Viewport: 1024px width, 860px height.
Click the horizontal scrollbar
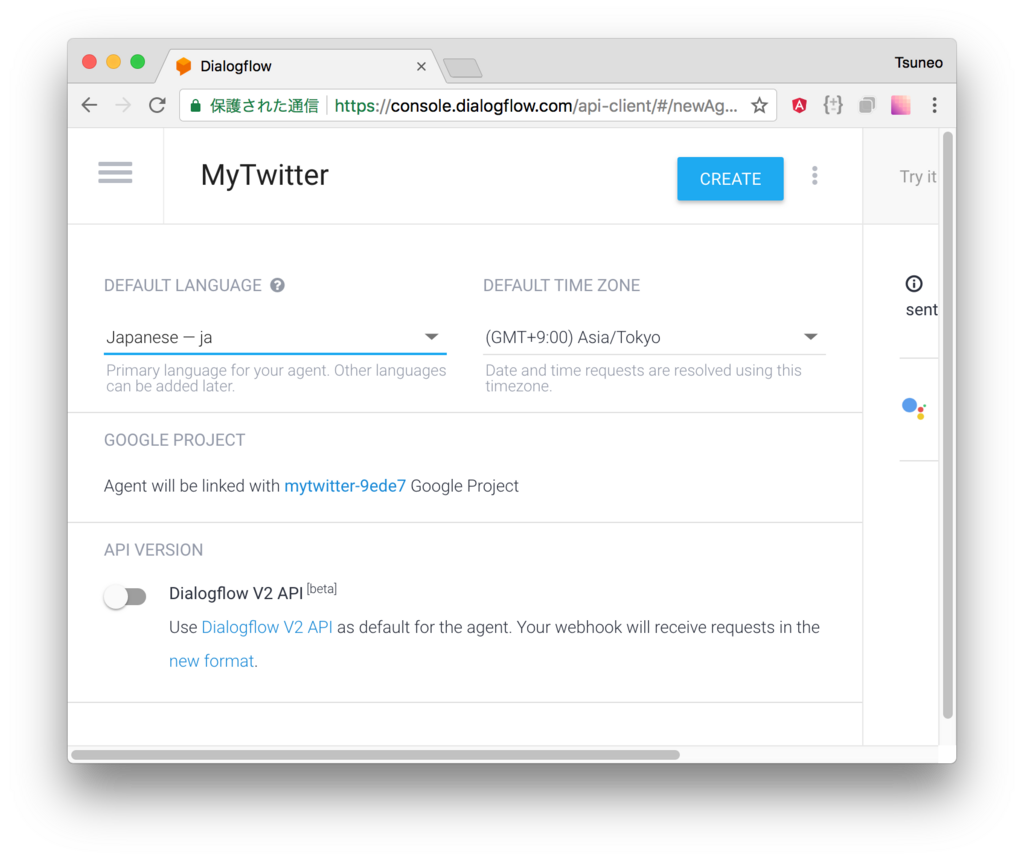click(x=375, y=755)
